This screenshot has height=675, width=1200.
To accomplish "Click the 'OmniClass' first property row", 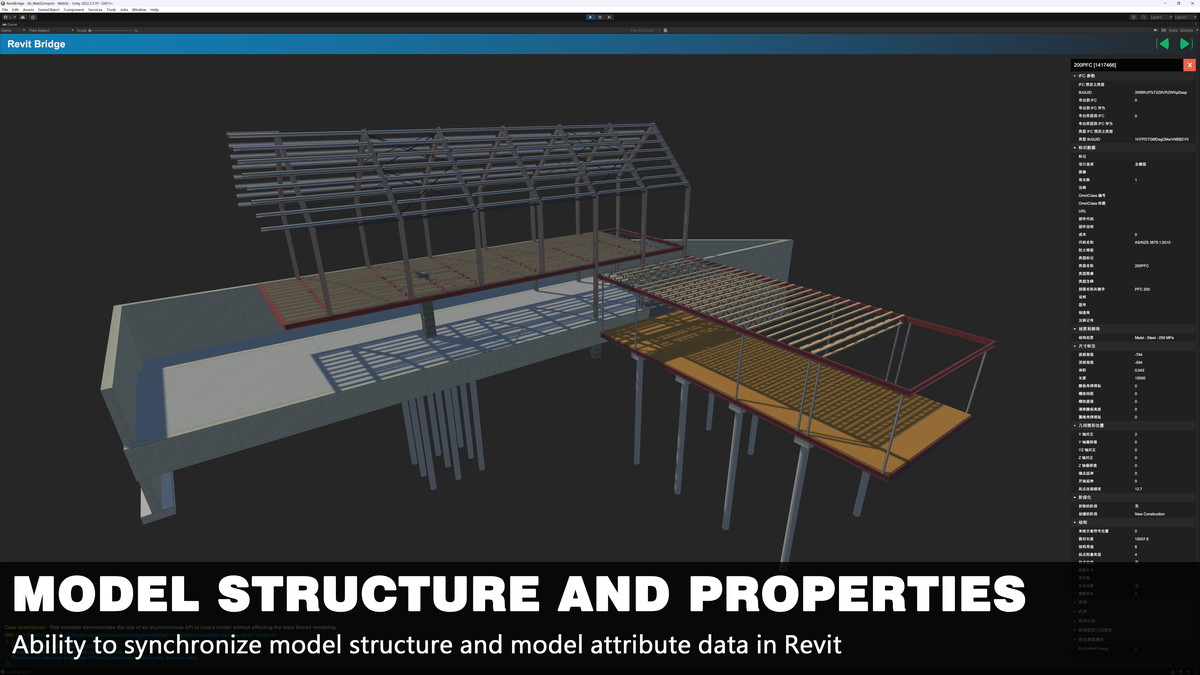I will 1134,195.
